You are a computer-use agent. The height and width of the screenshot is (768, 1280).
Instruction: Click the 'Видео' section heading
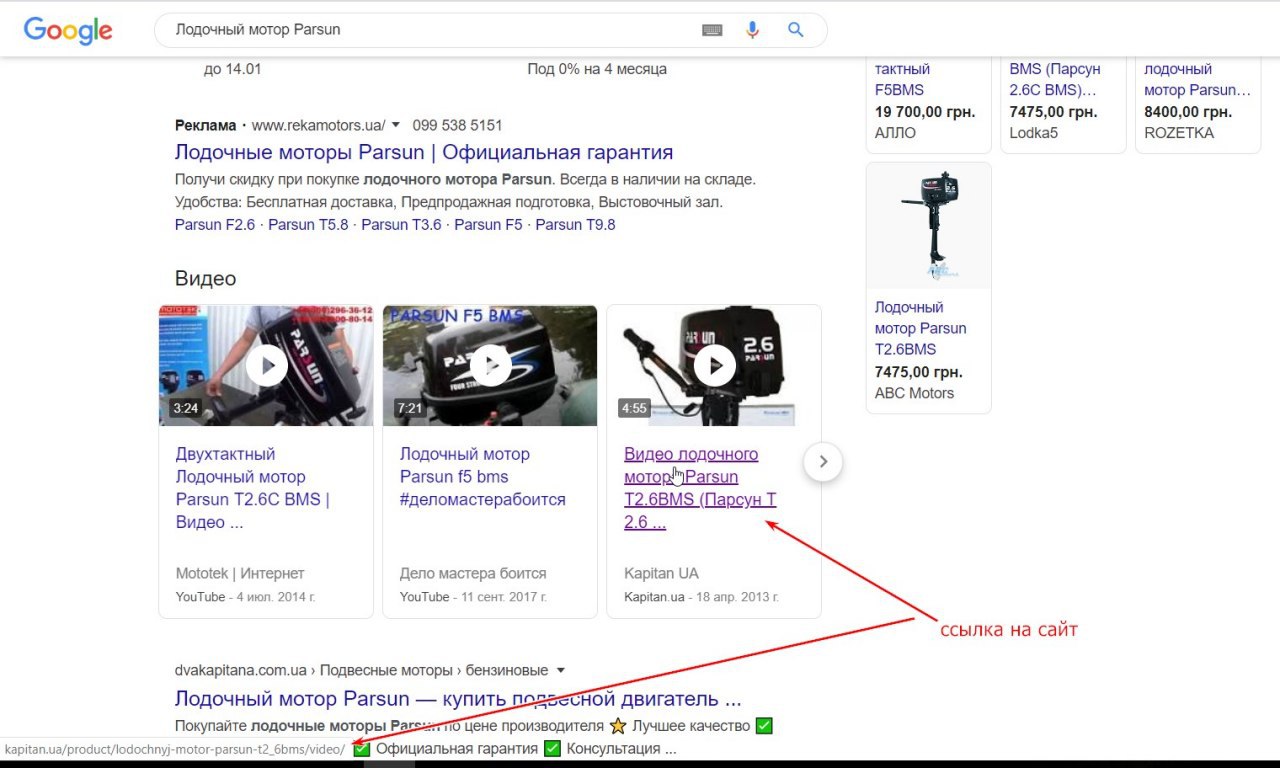coord(206,279)
